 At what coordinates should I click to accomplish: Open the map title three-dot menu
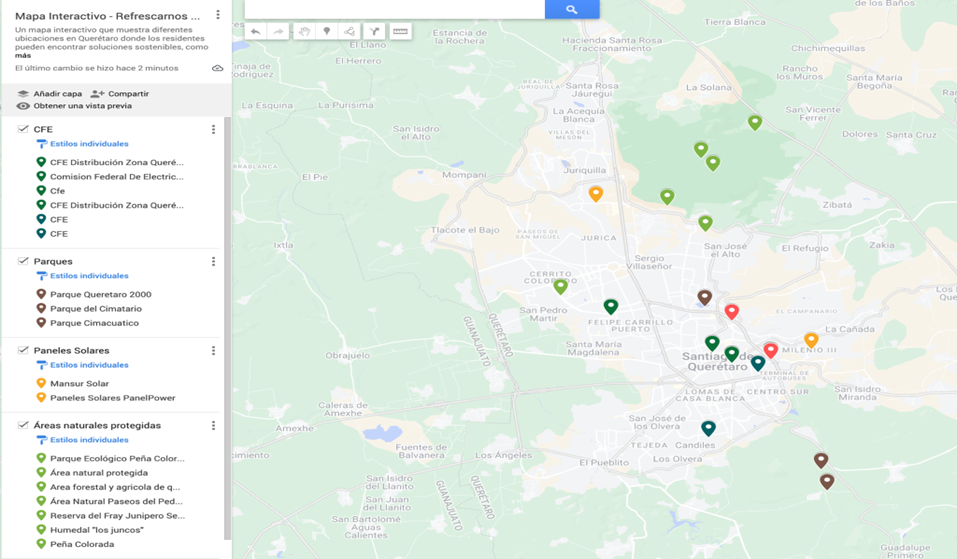point(218,16)
